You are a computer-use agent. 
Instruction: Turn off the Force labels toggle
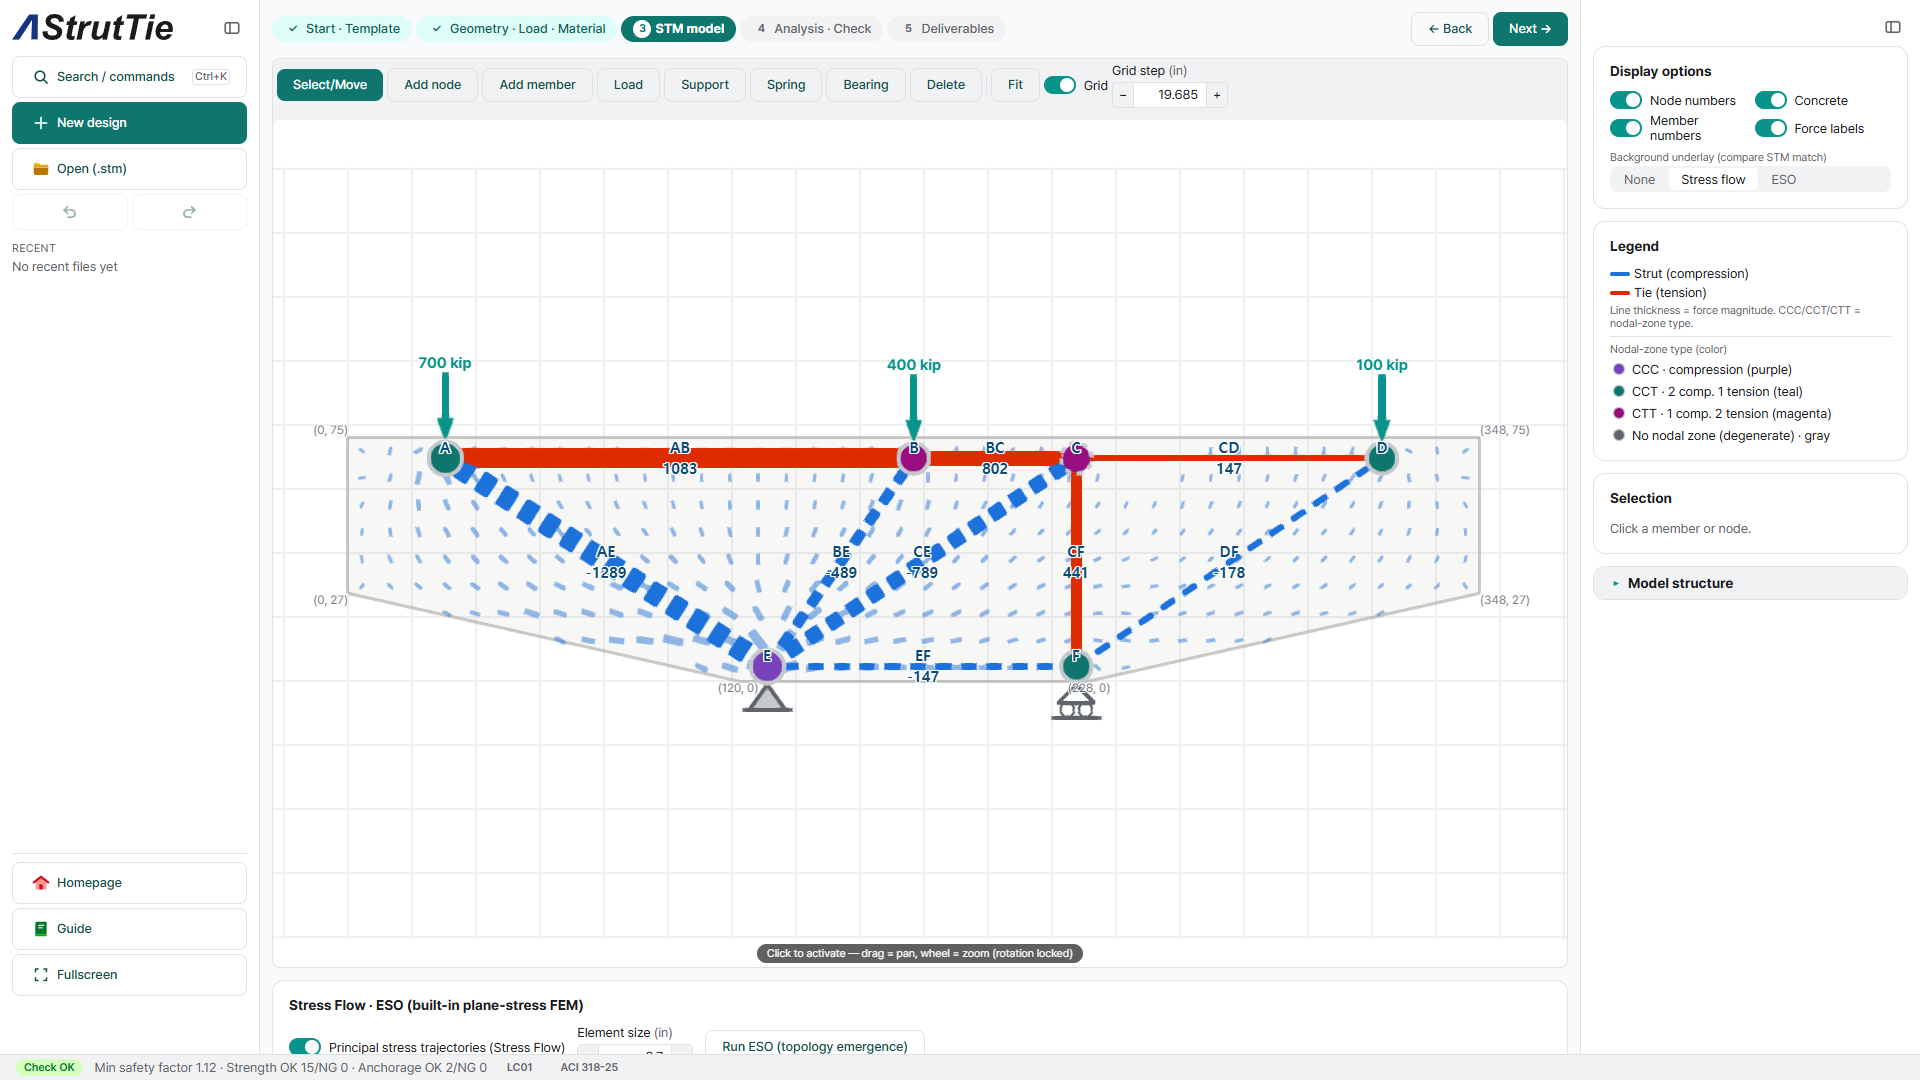[x=1771, y=128]
